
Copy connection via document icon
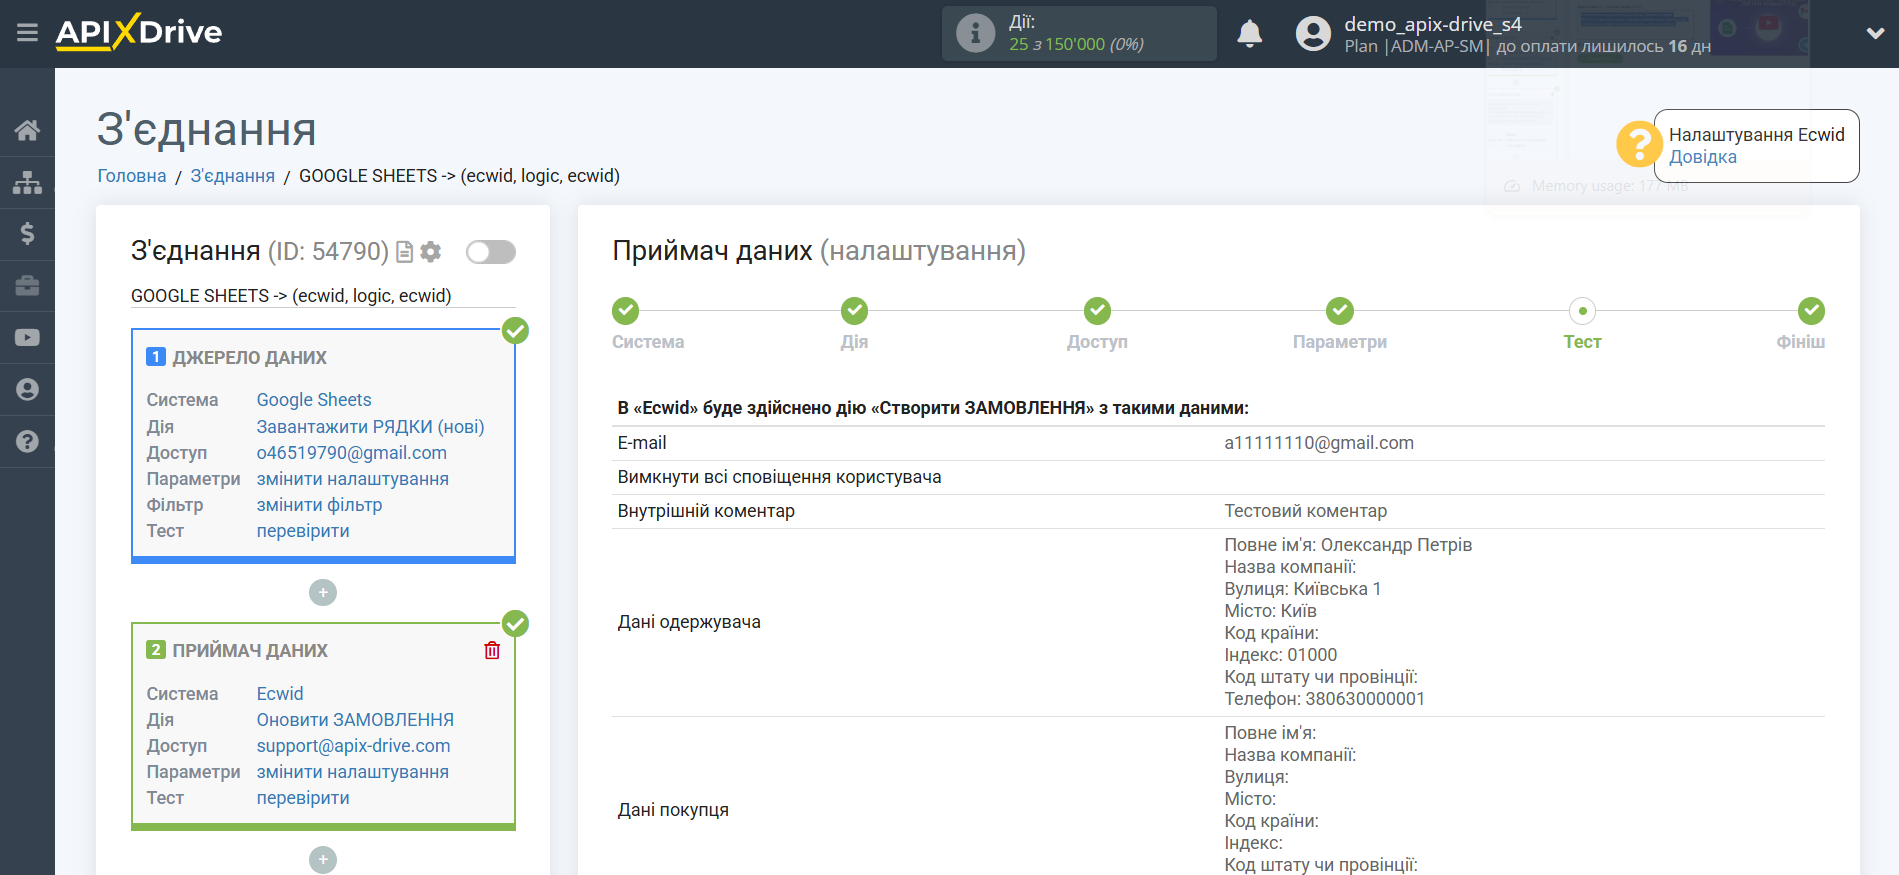coord(404,252)
